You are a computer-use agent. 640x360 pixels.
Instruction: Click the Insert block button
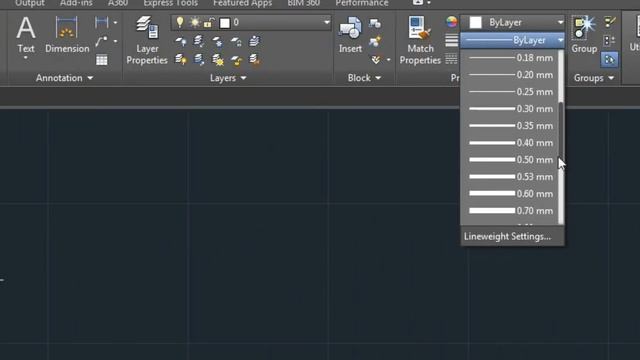click(350, 35)
